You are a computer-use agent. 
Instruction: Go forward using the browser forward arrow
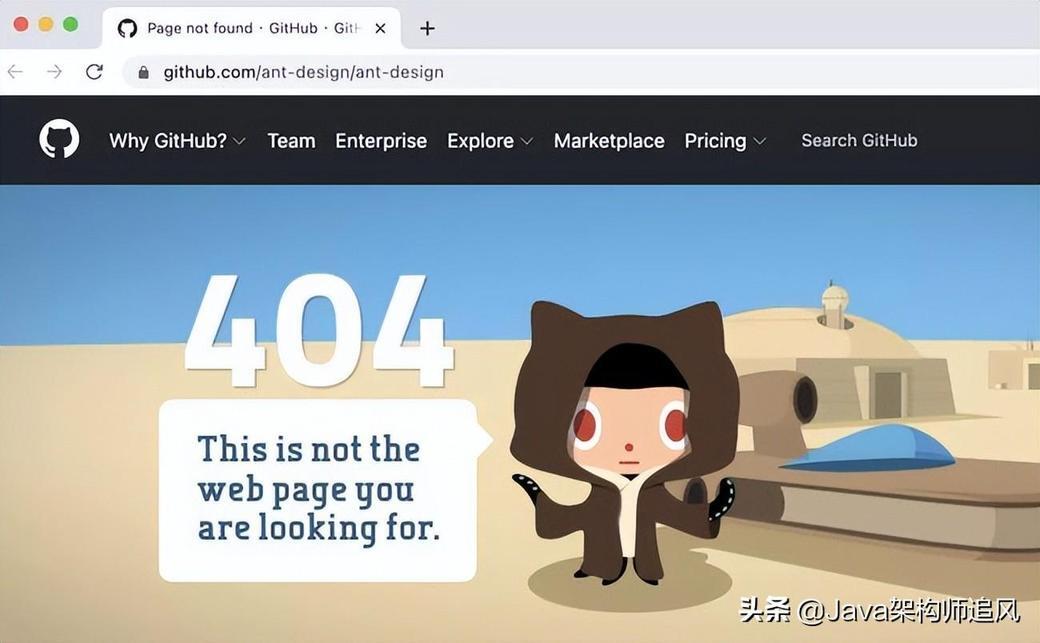tap(54, 72)
